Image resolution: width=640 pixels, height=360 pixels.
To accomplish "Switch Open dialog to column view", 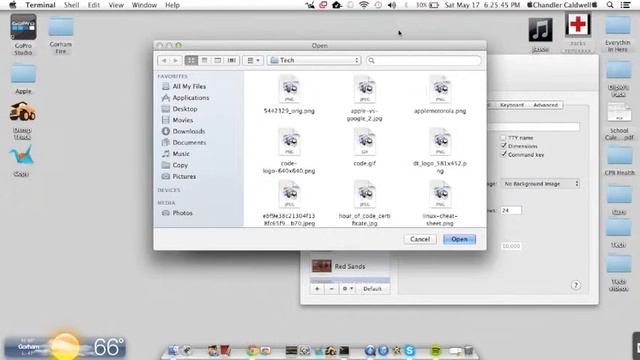I will click(218, 60).
